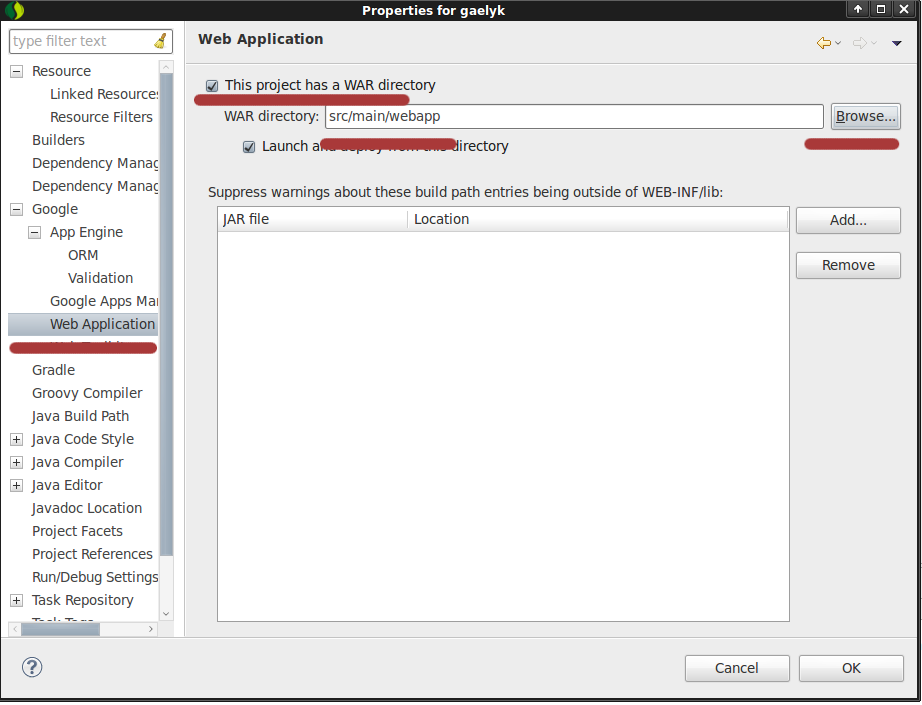Select Java Code Style item
This screenshot has height=705, width=922.
point(83,439)
